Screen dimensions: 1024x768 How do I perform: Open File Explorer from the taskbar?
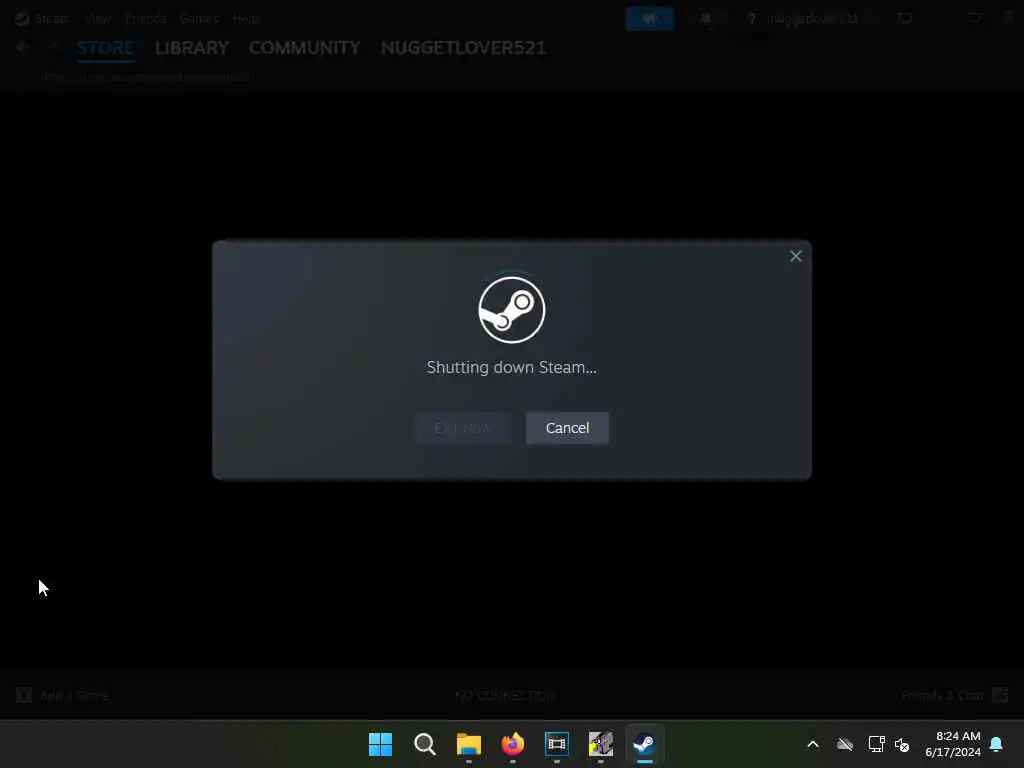(x=468, y=744)
